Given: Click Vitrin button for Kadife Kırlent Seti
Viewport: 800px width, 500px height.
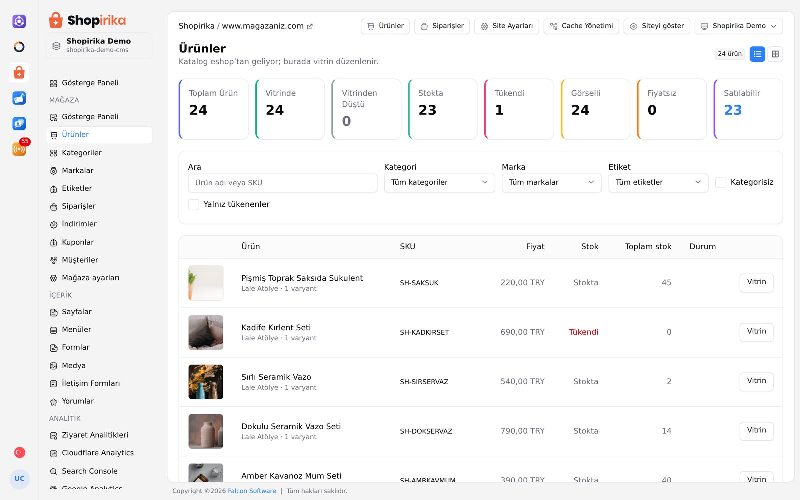Looking at the screenshot, I should pyautogui.click(x=756, y=332).
